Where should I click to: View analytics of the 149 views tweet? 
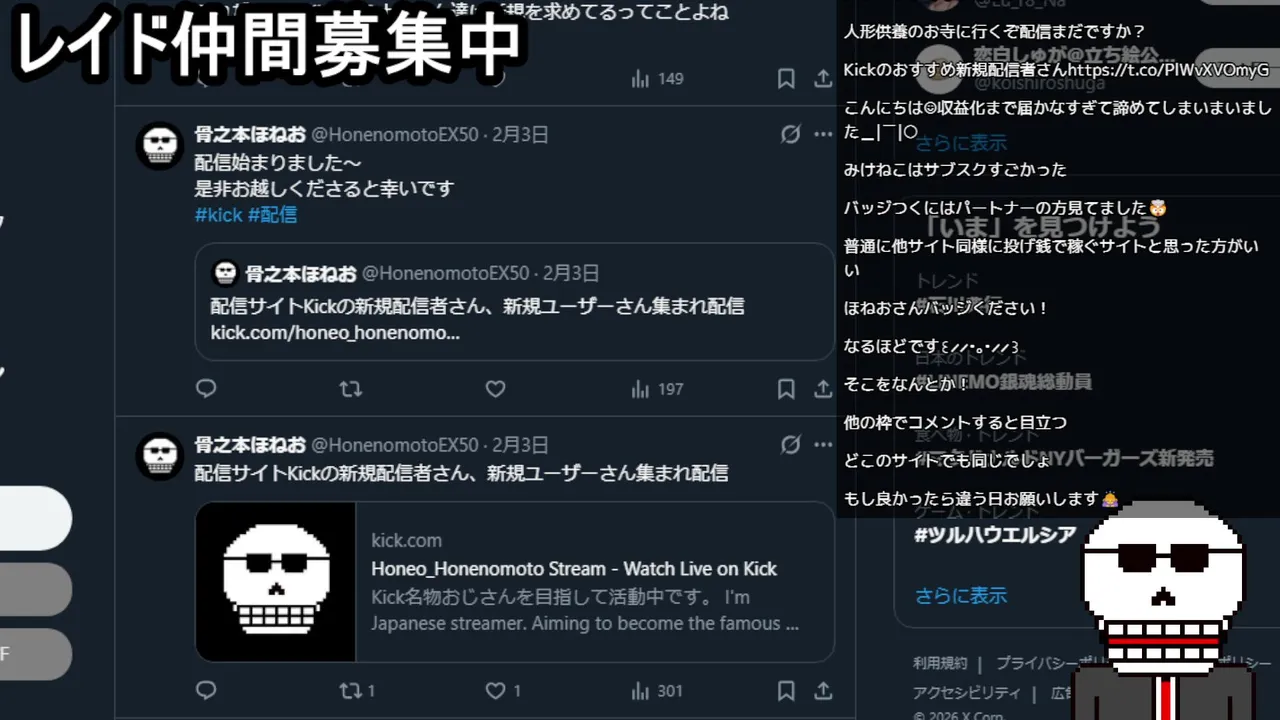657,78
